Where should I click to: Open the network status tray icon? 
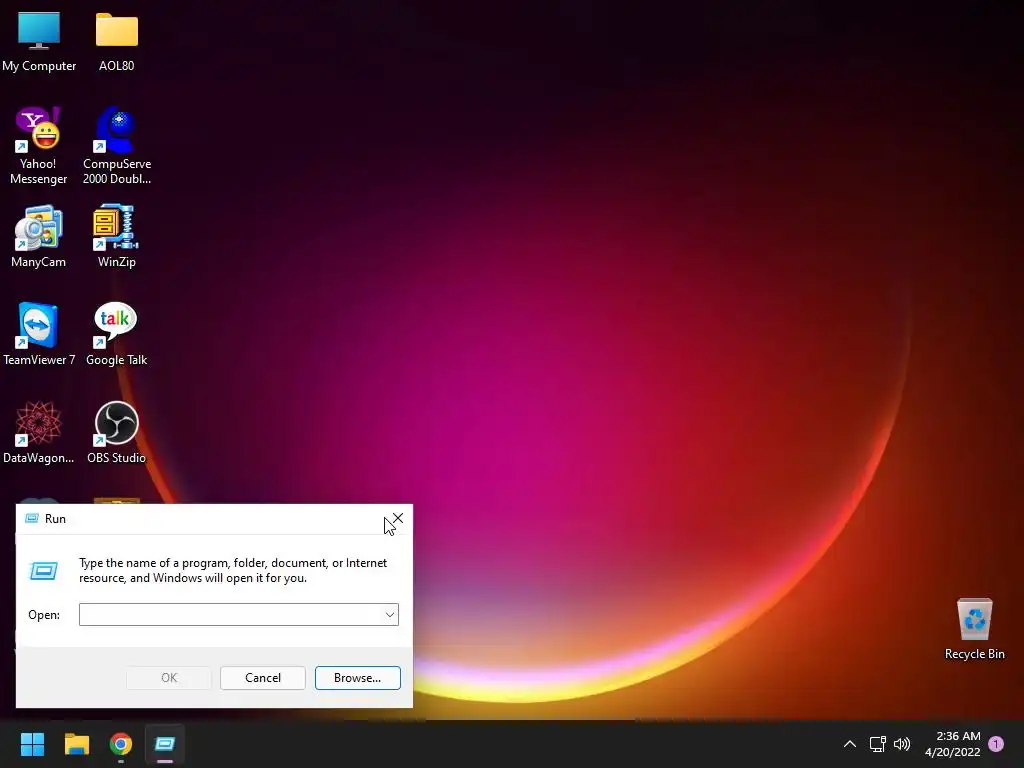coord(878,744)
